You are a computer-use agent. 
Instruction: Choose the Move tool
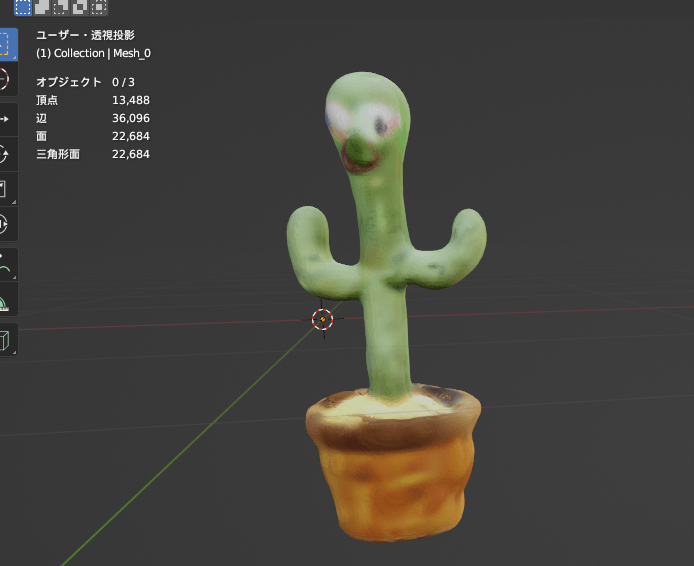[x=6, y=119]
